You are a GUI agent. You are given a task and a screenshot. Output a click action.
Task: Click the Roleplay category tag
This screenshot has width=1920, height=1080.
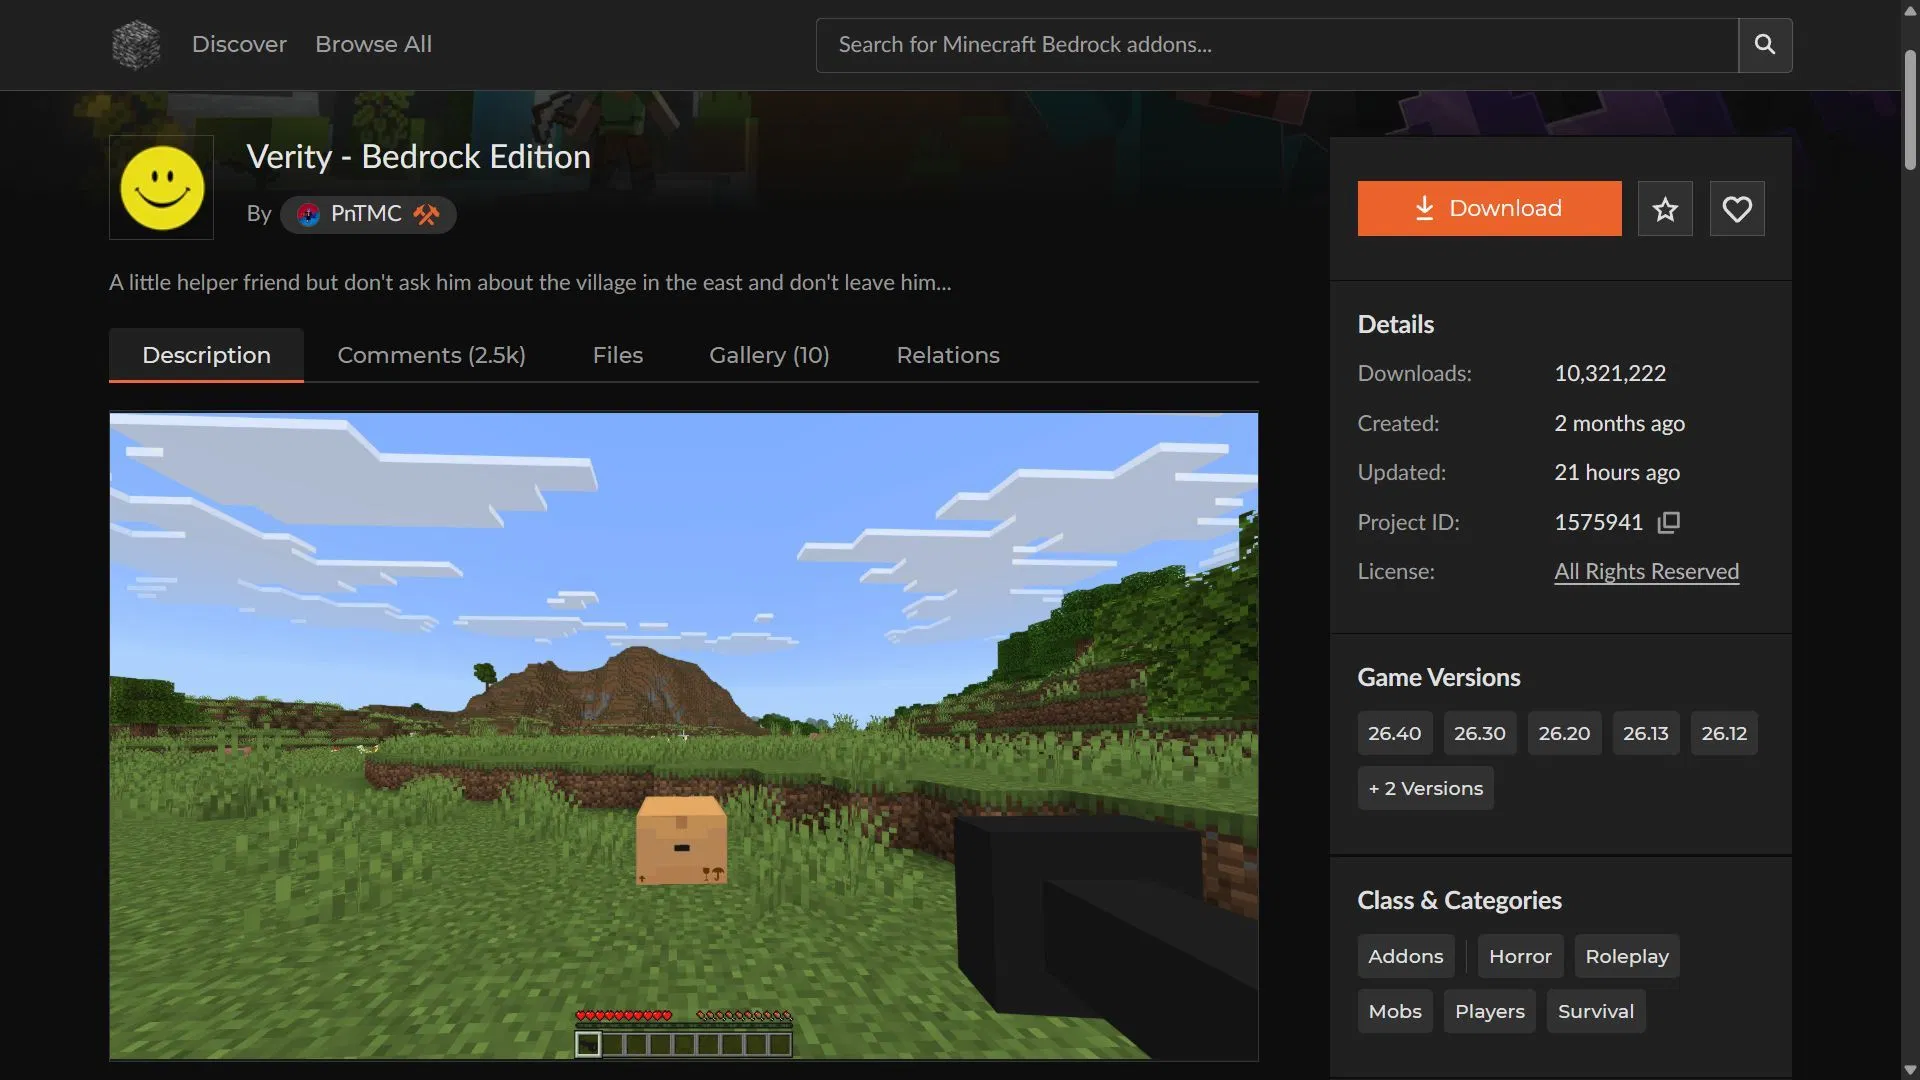[x=1627, y=956]
